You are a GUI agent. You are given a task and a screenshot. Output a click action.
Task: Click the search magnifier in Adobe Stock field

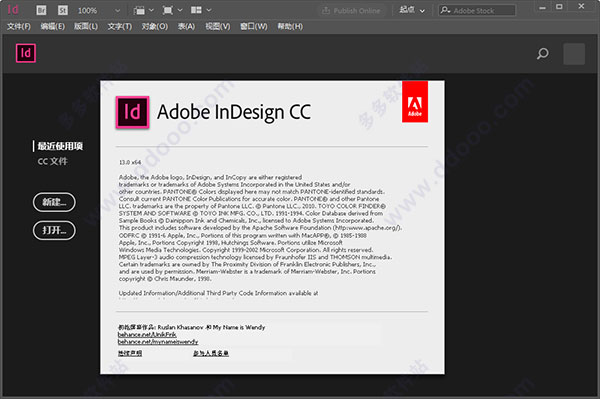[x=445, y=10]
